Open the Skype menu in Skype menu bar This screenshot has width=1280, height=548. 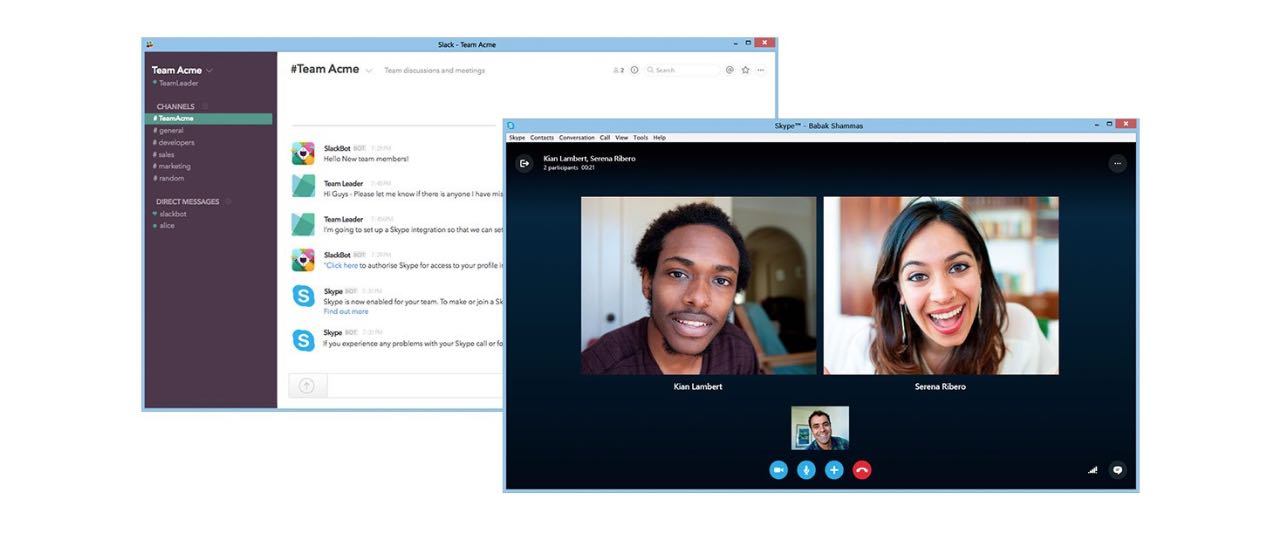pyautogui.click(x=517, y=137)
